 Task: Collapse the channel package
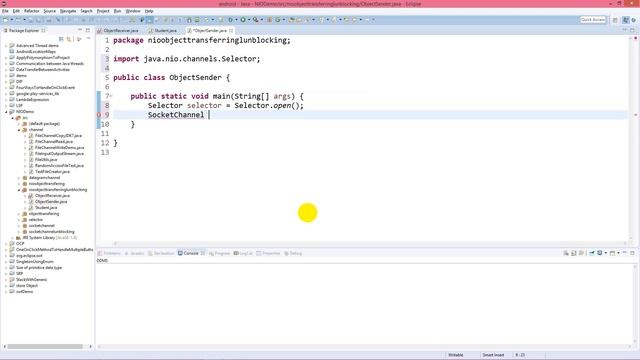[19, 130]
